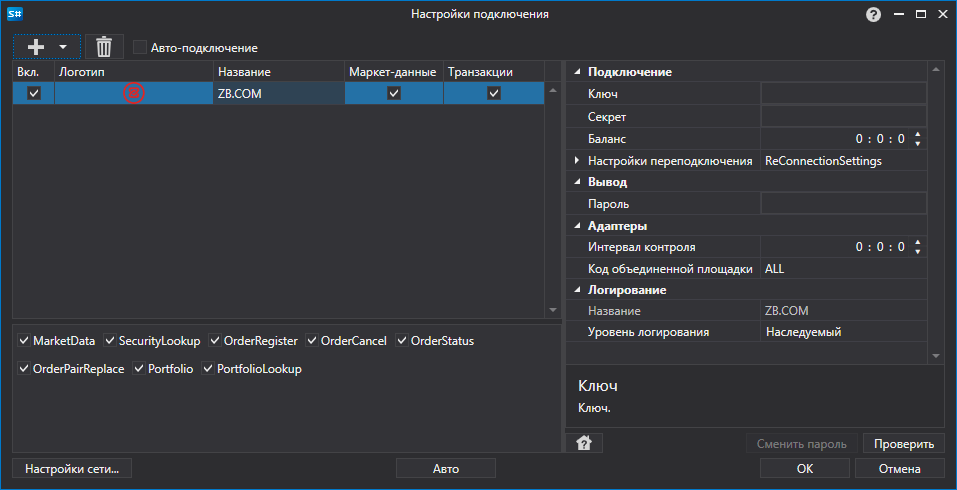This screenshot has height=490, width=957.
Task: Expand Настройки переподключения property
Action: (x=577, y=161)
